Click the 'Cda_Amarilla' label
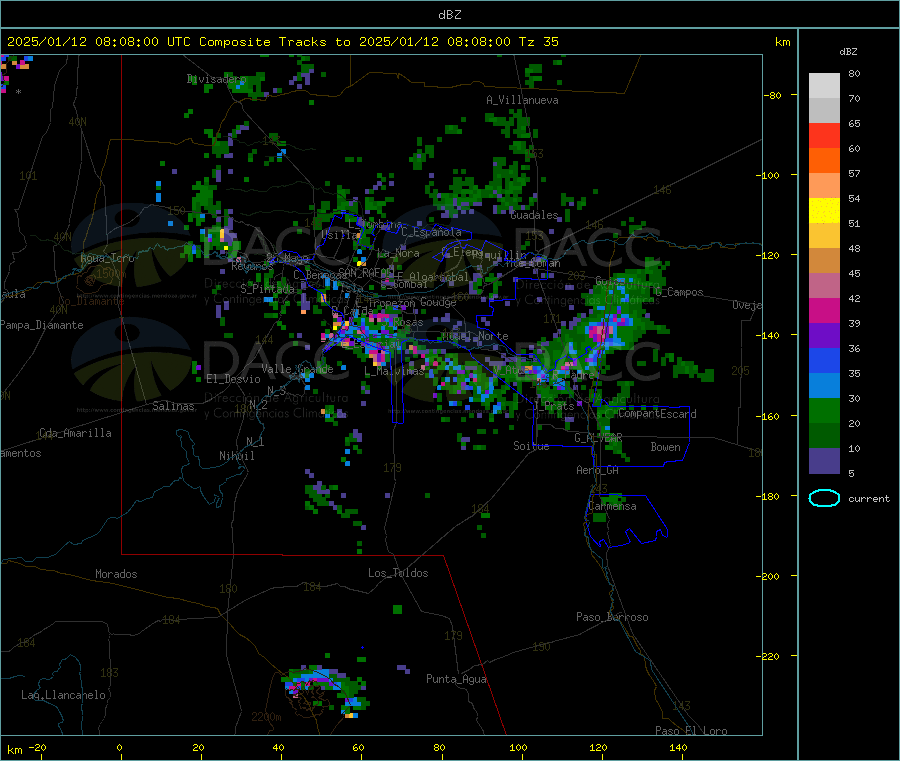The height and width of the screenshot is (761, 900). tap(75, 433)
